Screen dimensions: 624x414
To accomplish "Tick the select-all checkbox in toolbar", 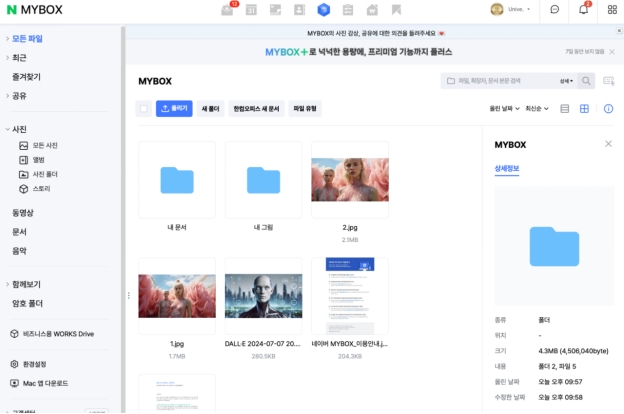I will (144, 109).
